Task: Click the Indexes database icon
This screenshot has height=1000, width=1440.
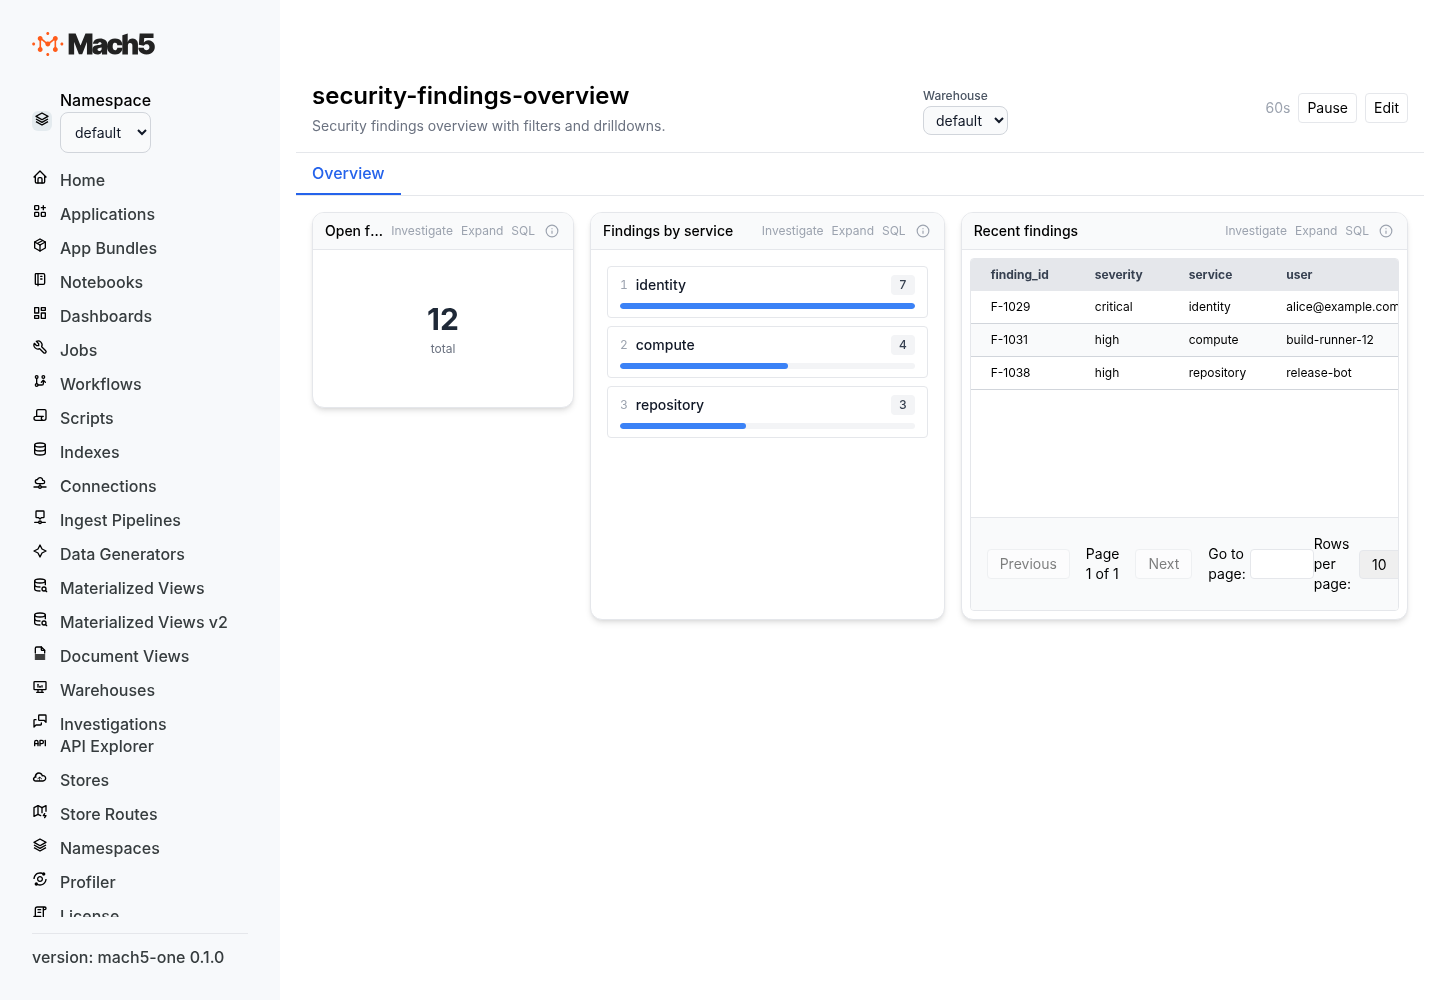Action: [x=40, y=450]
